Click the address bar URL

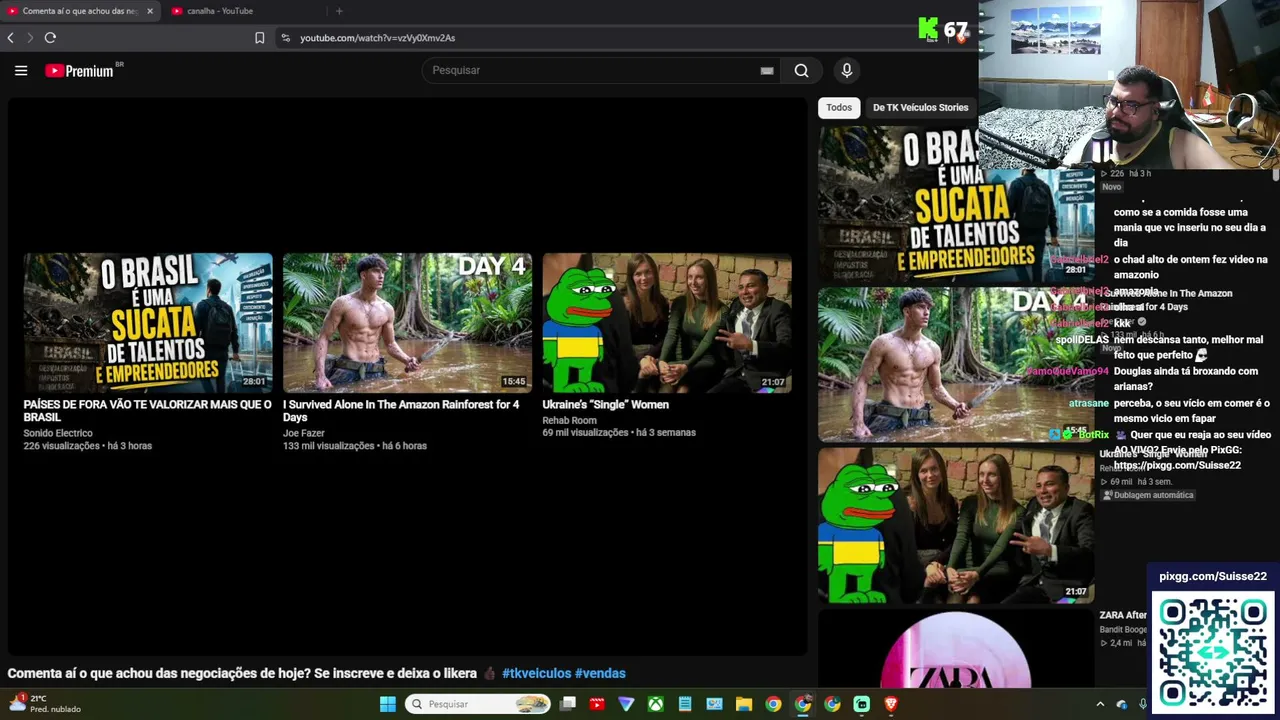pyautogui.click(x=377, y=38)
